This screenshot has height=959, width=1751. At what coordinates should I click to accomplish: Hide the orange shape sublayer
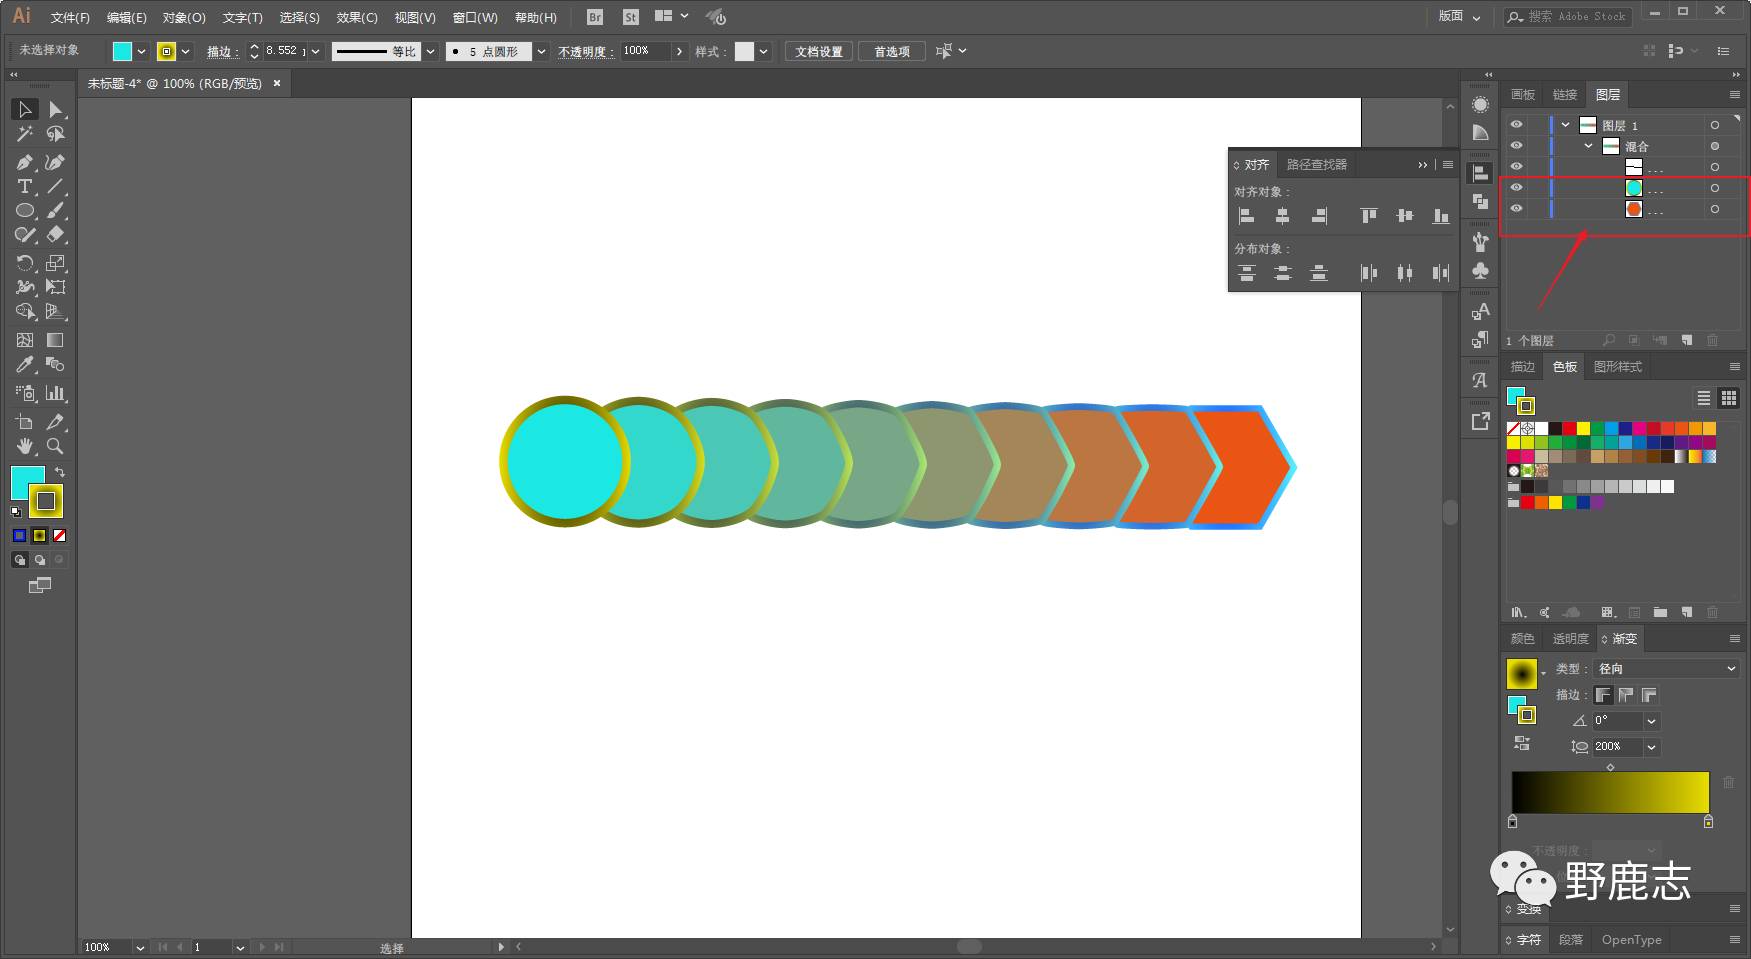1516,209
